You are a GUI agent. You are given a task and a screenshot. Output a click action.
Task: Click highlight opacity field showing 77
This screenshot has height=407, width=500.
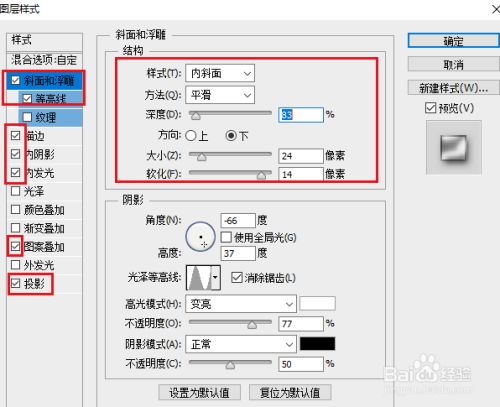[x=301, y=324]
